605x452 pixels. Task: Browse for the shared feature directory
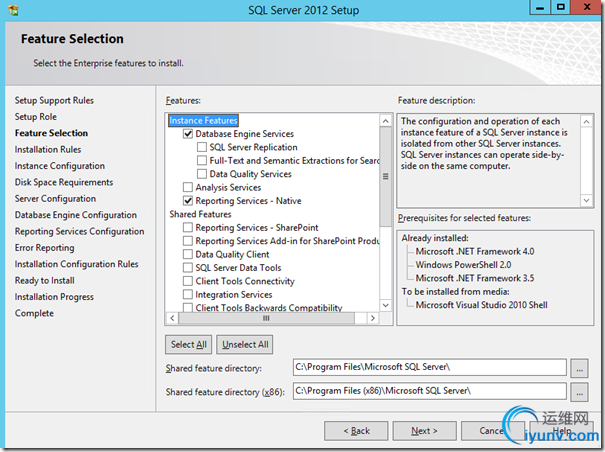click(580, 368)
